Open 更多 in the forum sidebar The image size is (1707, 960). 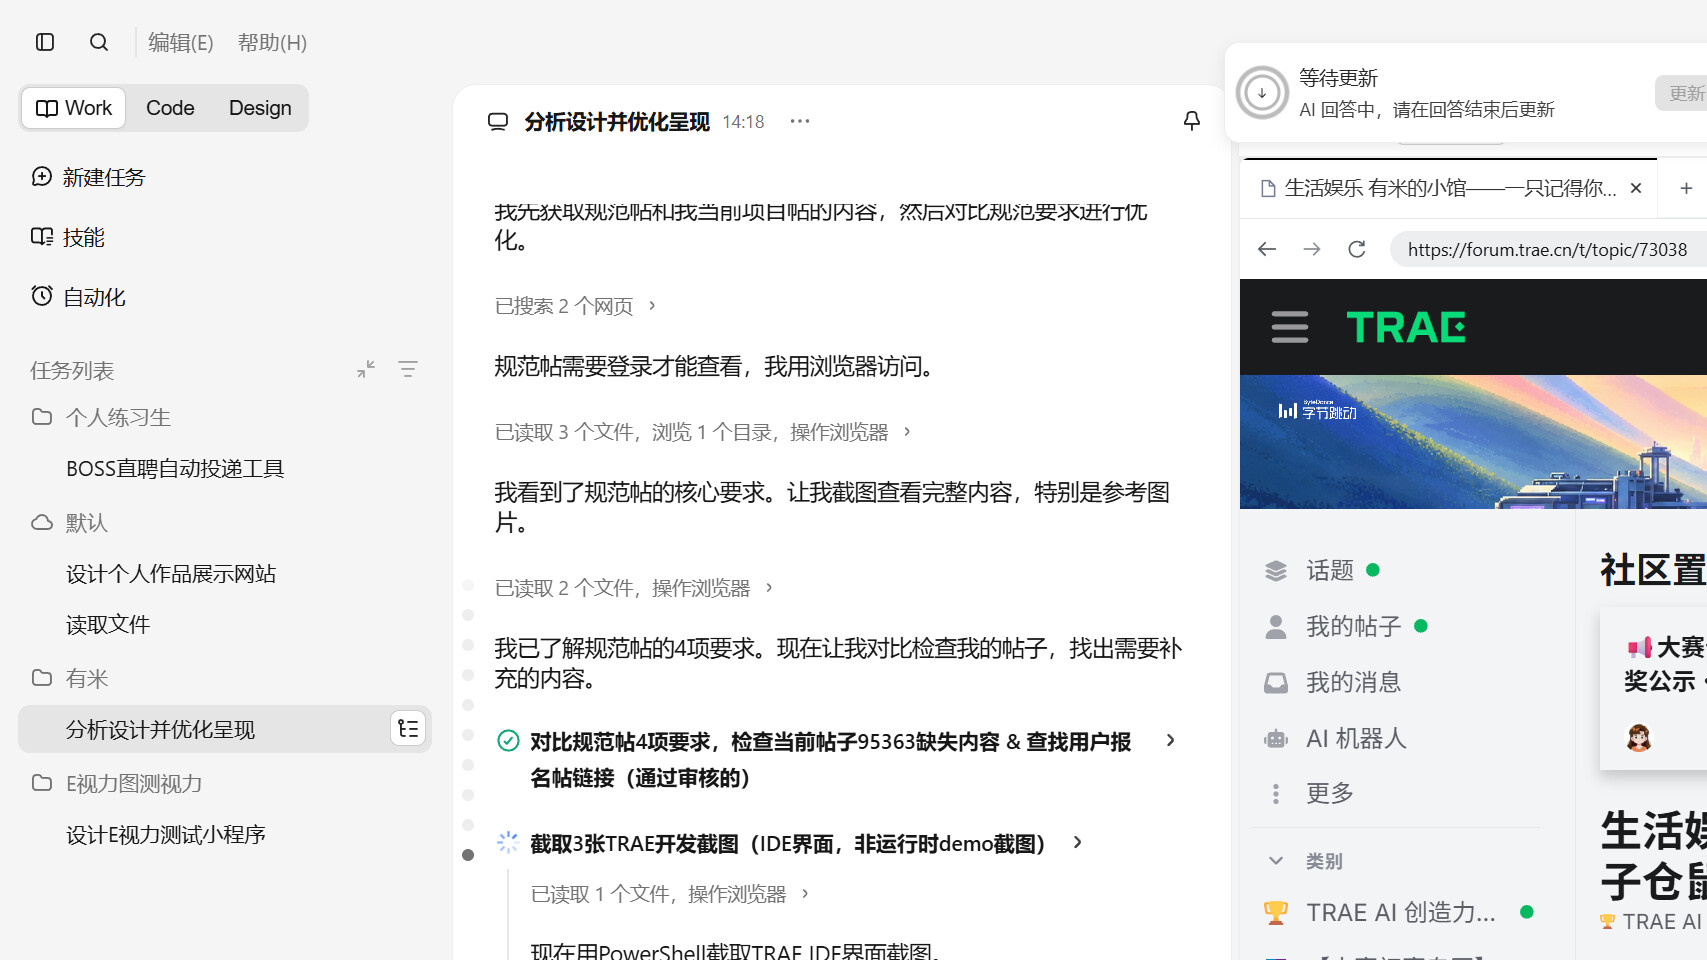click(1310, 793)
